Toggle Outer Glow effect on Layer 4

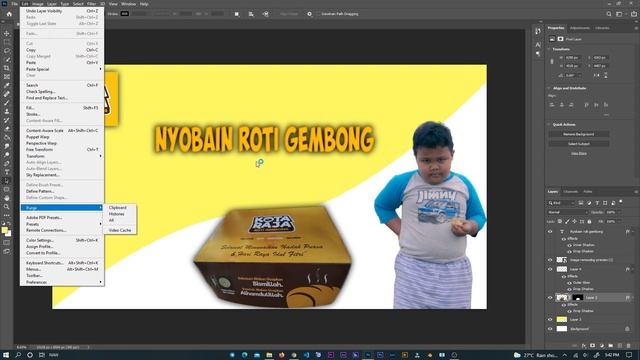[569, 282]
